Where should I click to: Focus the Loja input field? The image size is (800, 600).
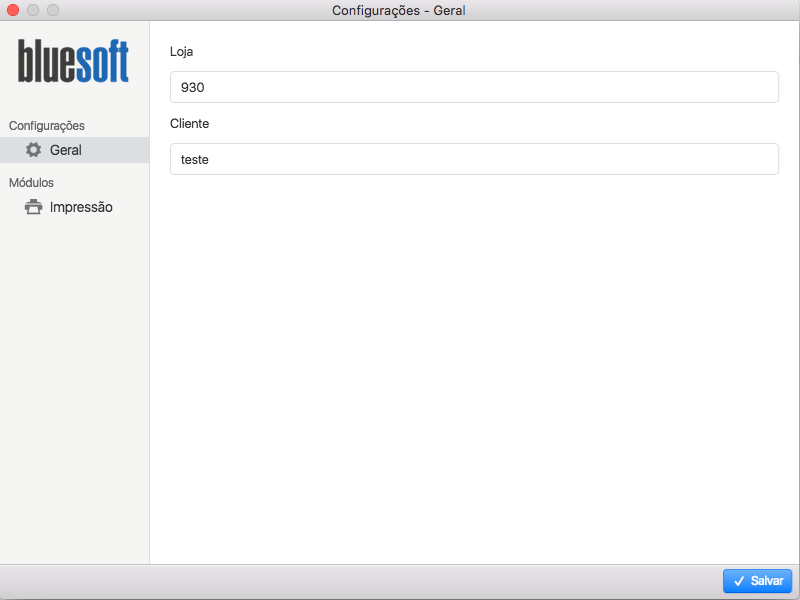(x=474, y=87)
